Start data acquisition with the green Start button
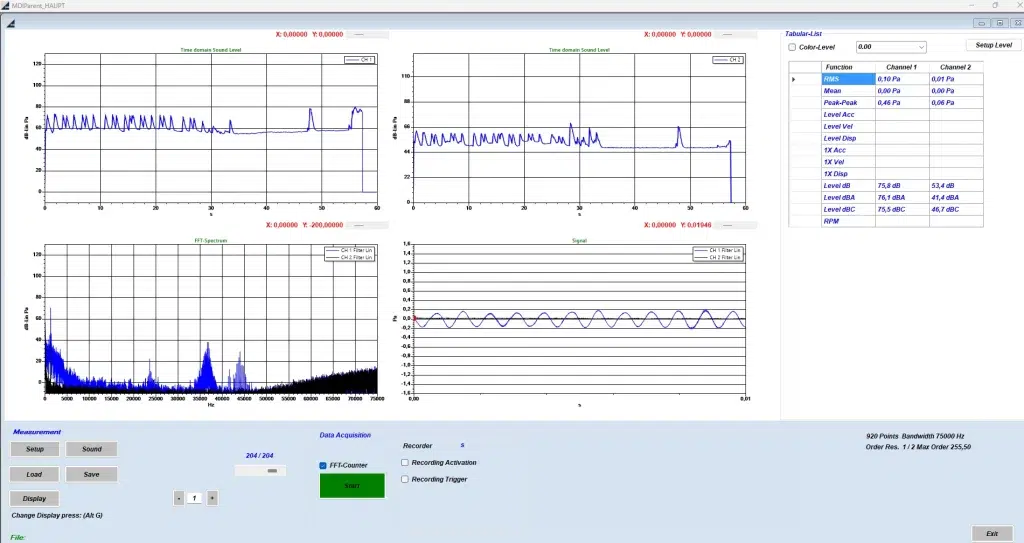Screen dimensions: 1024x543 click(x=352, y=485)
